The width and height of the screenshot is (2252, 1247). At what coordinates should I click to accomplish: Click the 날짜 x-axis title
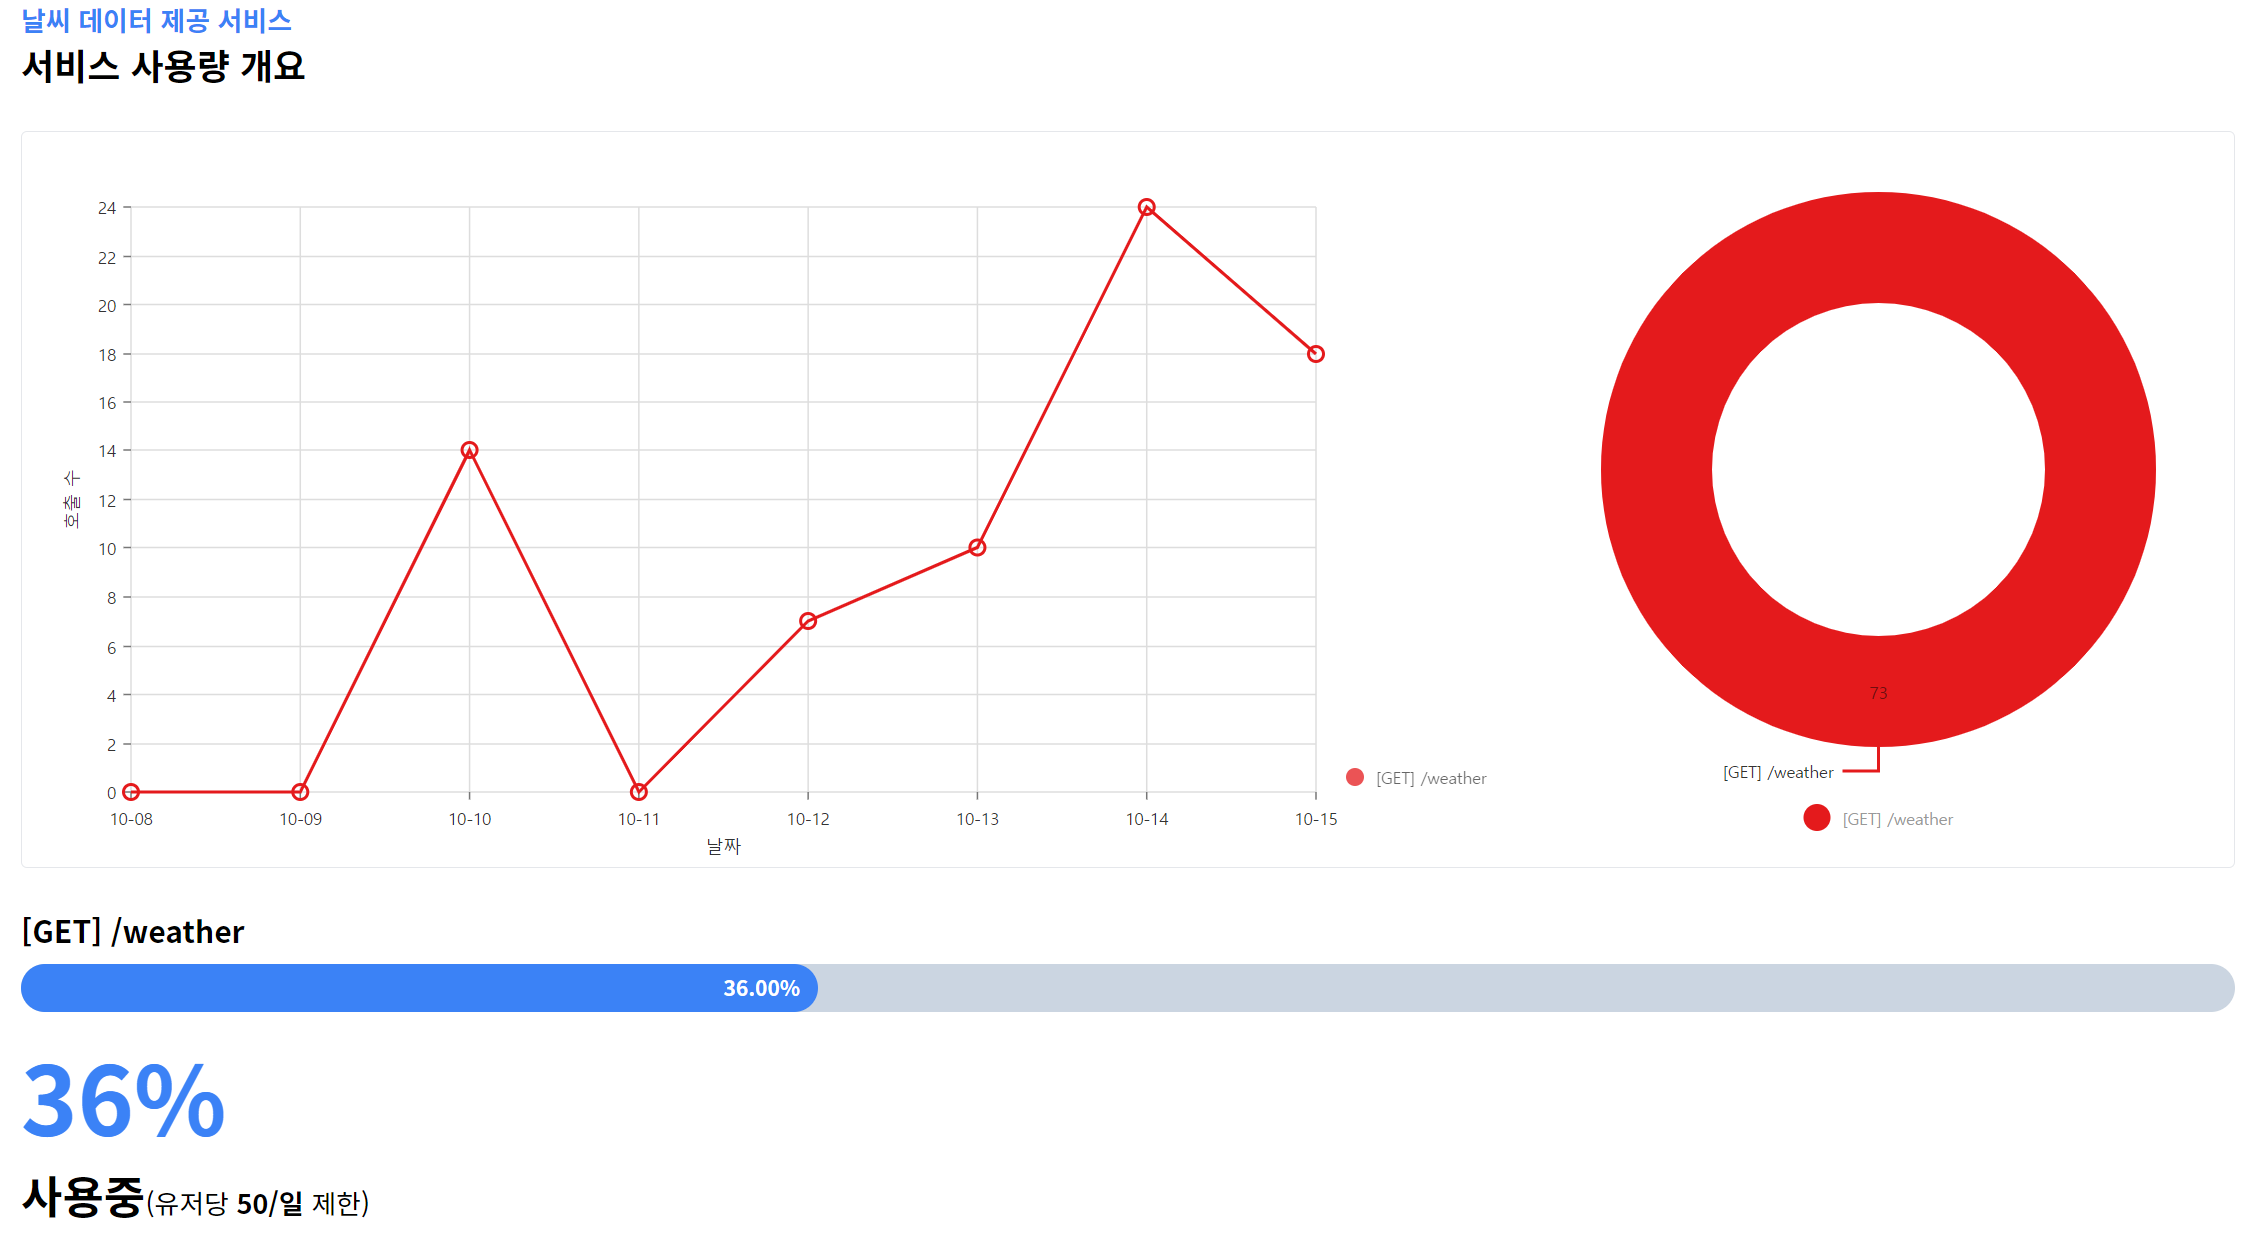pos(723,846)
